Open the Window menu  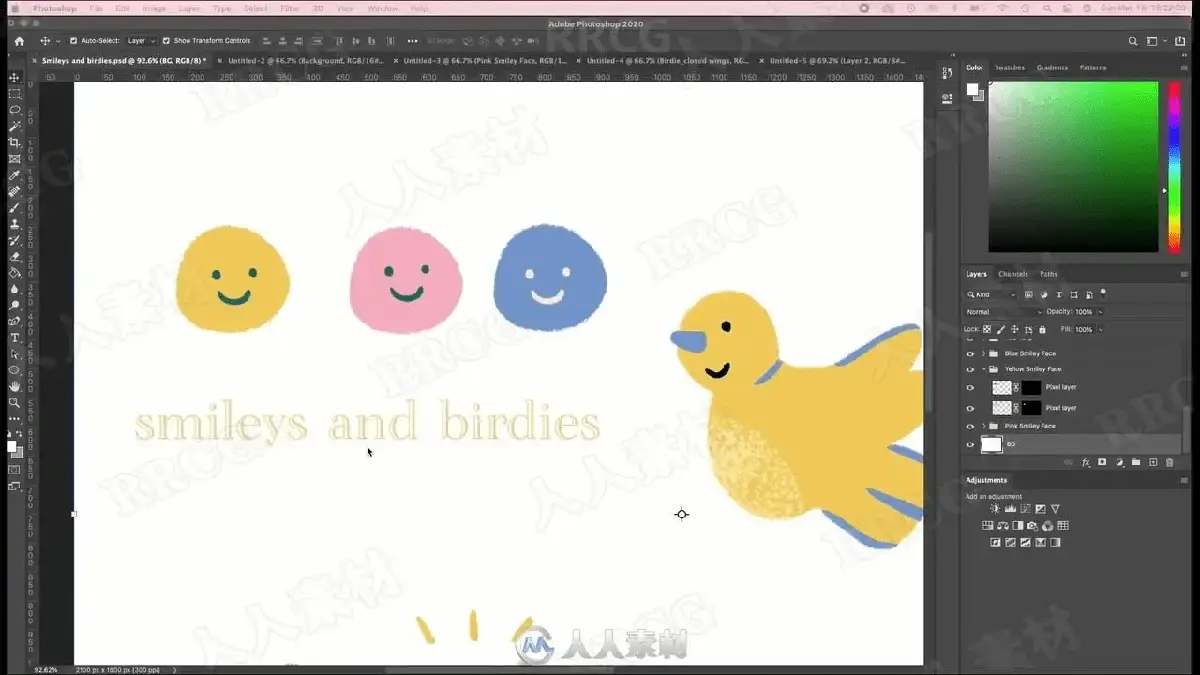coord(382,8)
